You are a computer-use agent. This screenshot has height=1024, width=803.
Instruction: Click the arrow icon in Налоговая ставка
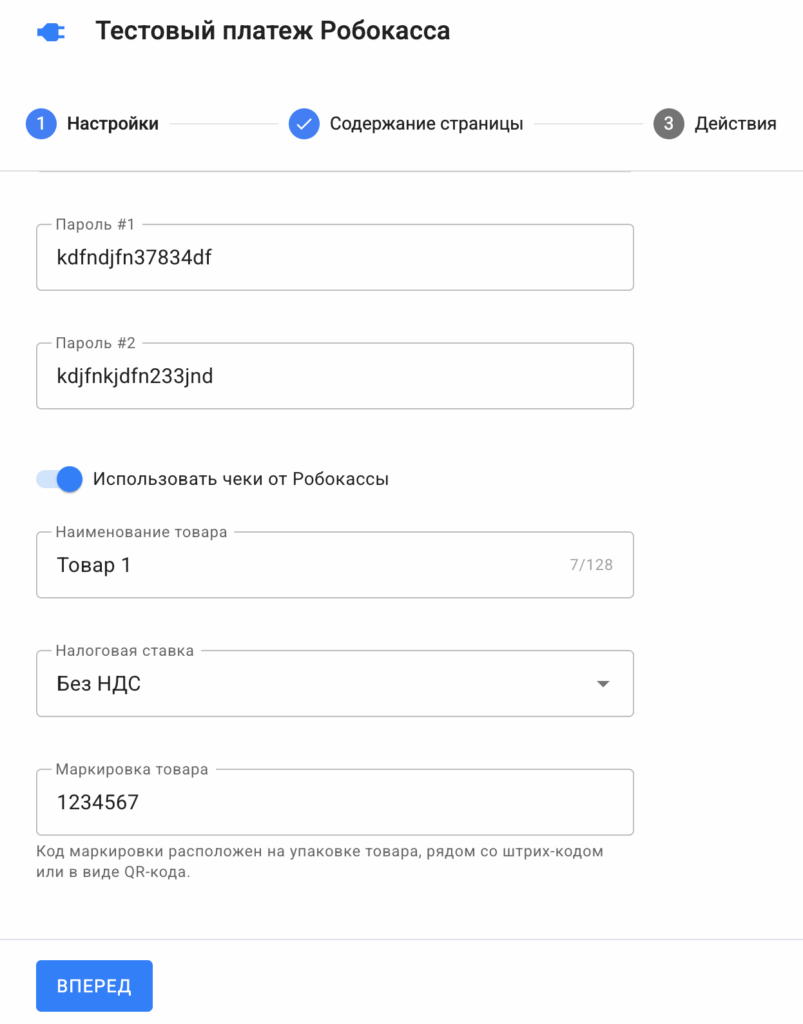pos(602,684)
